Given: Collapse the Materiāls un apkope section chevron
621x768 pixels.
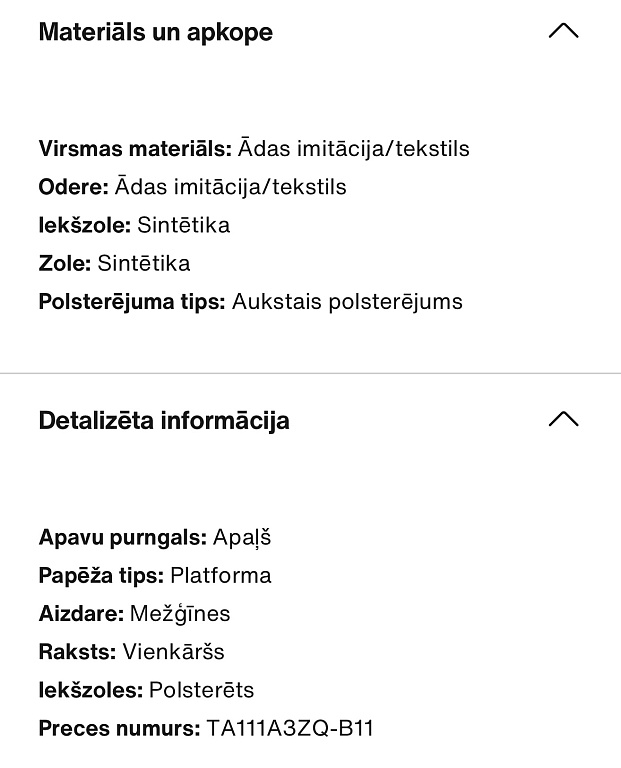Looking at the screenshot, I should [564, 31].
